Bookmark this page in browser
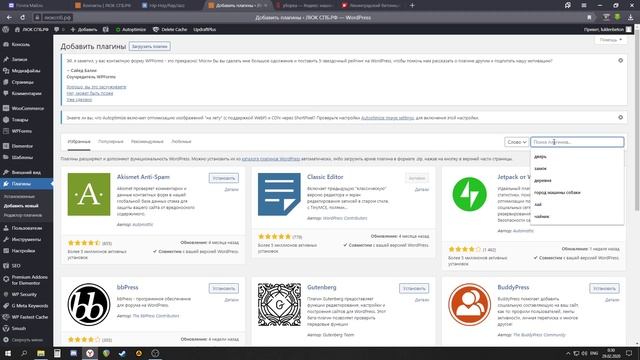This screenshot has width=640, height=360. 589,18
